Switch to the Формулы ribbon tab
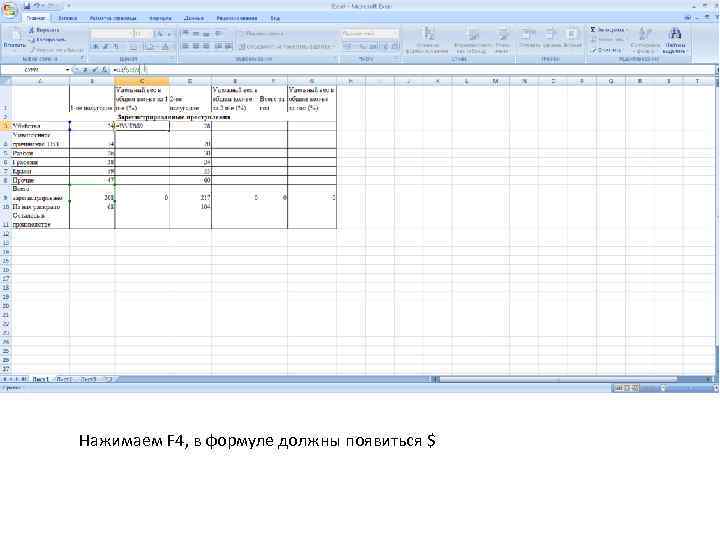 coord(160,18)
